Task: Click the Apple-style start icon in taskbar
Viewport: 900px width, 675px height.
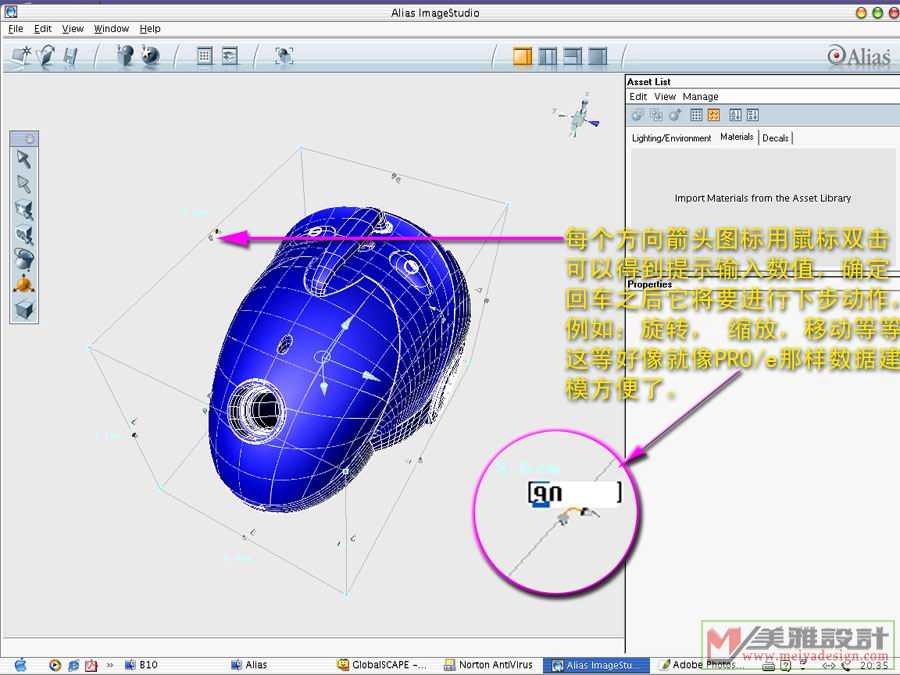Action: pyautogui.click(x=20, y=665)
